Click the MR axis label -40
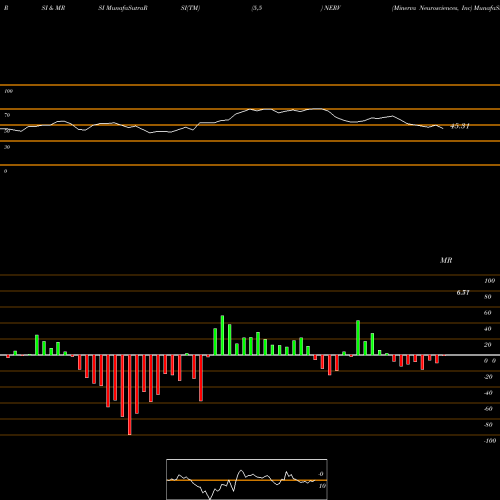 [488, 393]
